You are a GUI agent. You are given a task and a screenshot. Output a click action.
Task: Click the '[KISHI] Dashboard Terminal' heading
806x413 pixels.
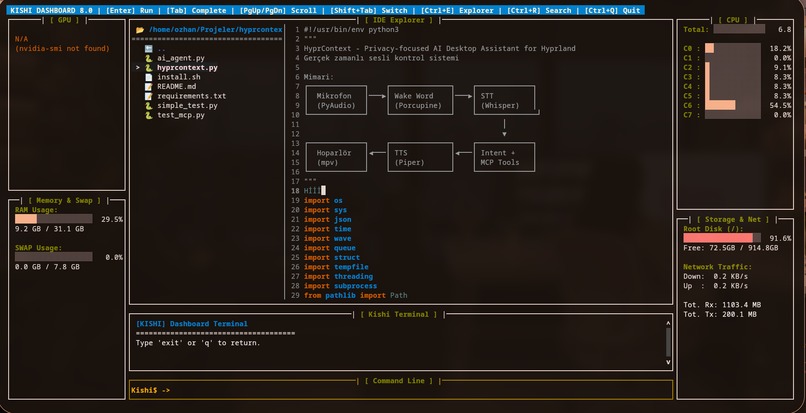[x=192, y=324]
